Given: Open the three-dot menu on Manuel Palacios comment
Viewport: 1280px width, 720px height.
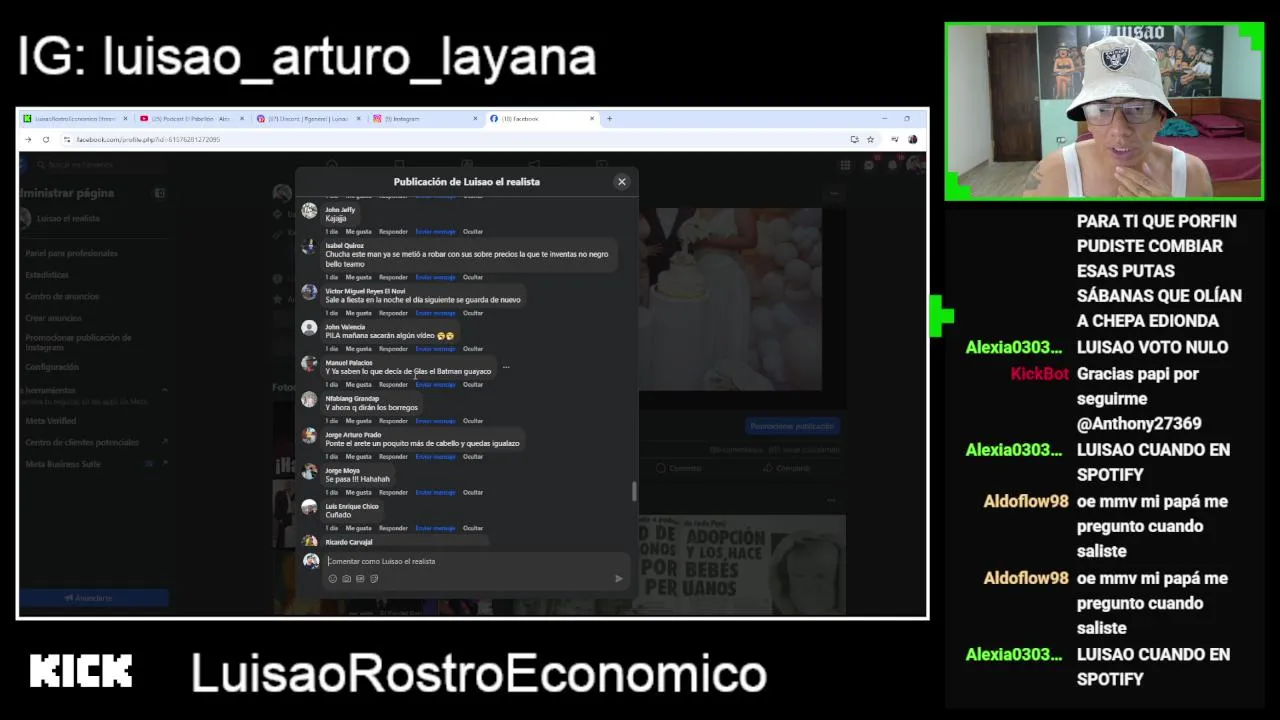Looking at the screenshot, I should [x=506, y=367].
